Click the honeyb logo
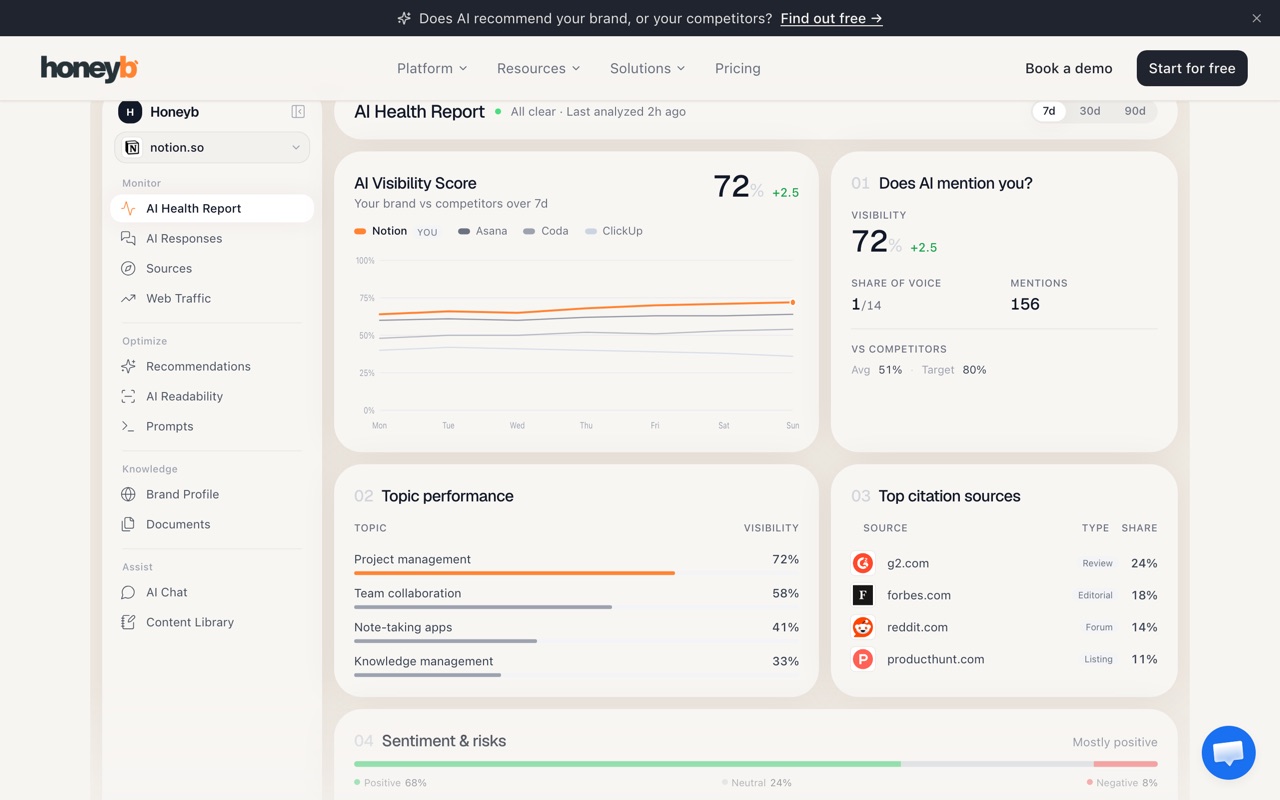Screen dimensions: 1280x800 tap(89, 68)
